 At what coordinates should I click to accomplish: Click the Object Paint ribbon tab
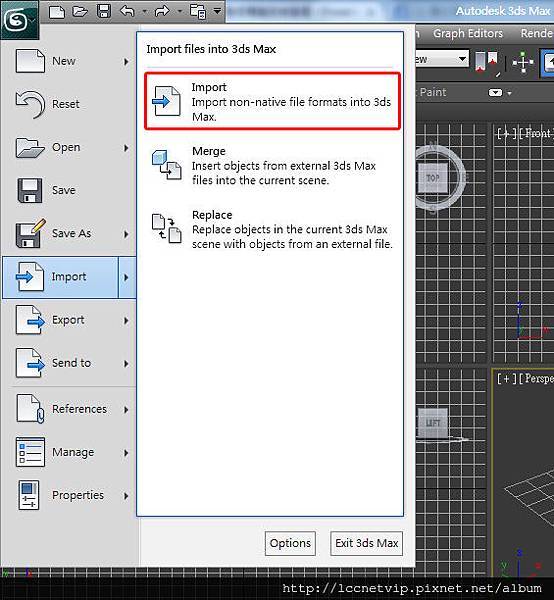(431, 92)
